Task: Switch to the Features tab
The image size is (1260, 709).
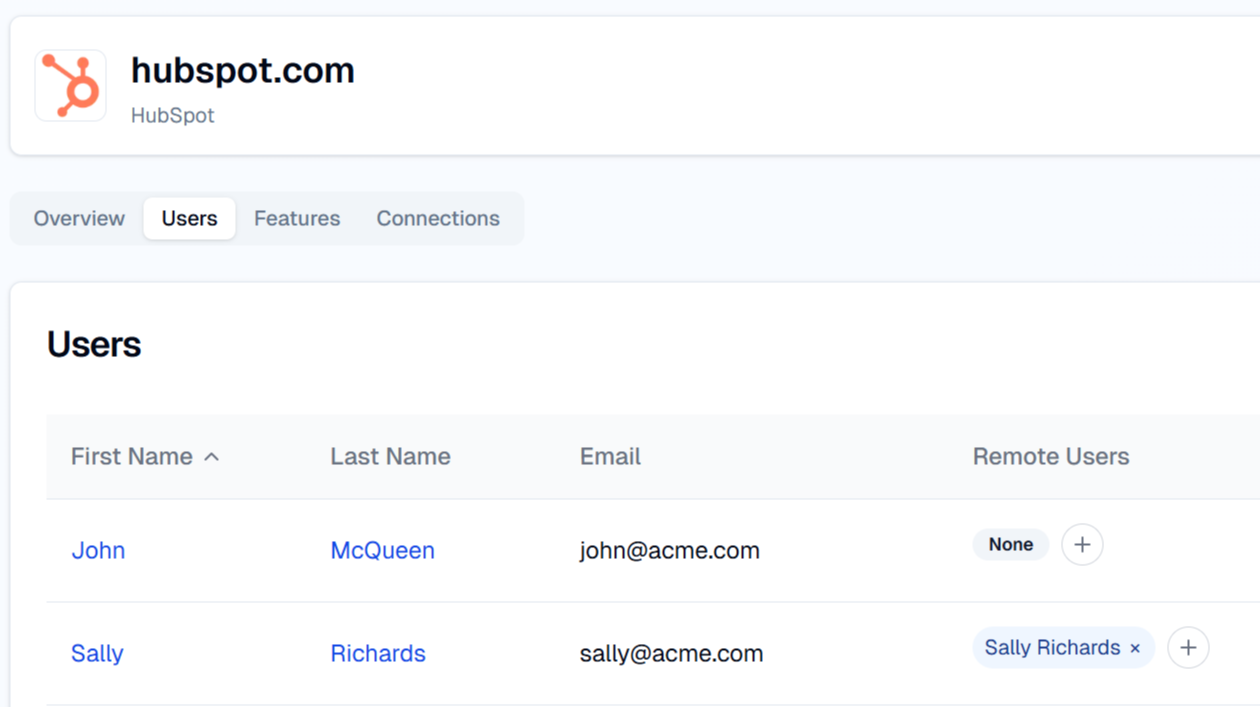Action: coord(297,218)
